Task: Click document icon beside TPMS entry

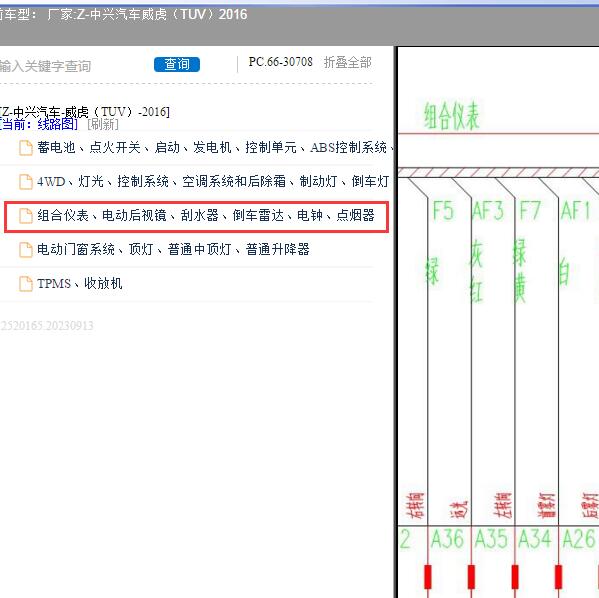Action: coord(26,284)
